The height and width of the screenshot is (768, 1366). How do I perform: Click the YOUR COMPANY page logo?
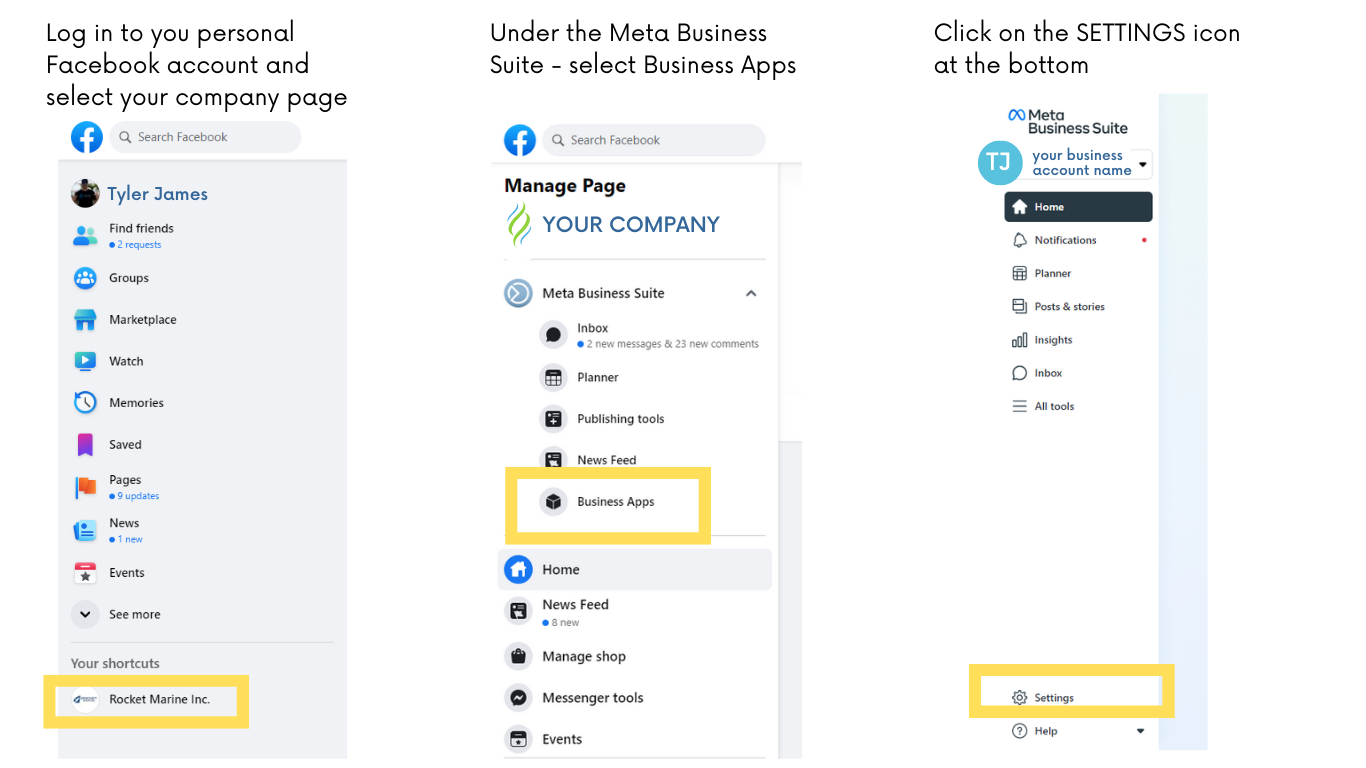519,224
